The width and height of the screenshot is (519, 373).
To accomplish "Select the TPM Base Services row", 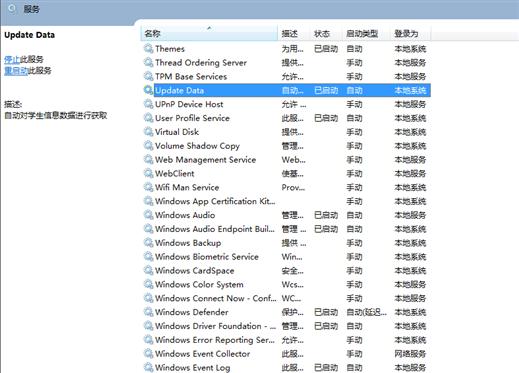I will click(x=287, y=76).
